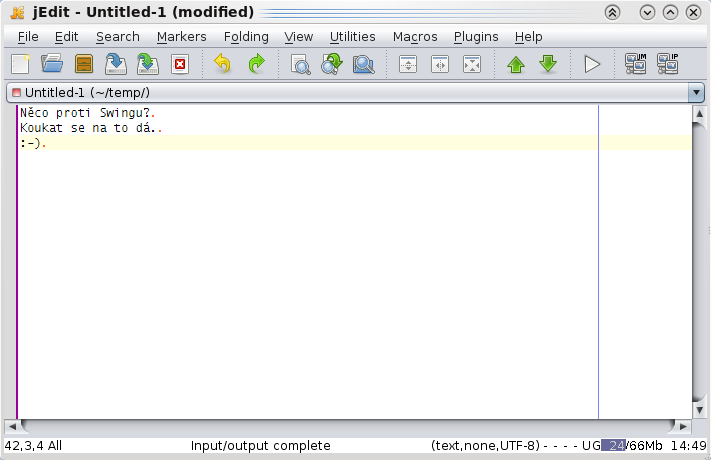711x460 pixels.
Task: Click the IP toolbar icon
Action: coord(668,64)
